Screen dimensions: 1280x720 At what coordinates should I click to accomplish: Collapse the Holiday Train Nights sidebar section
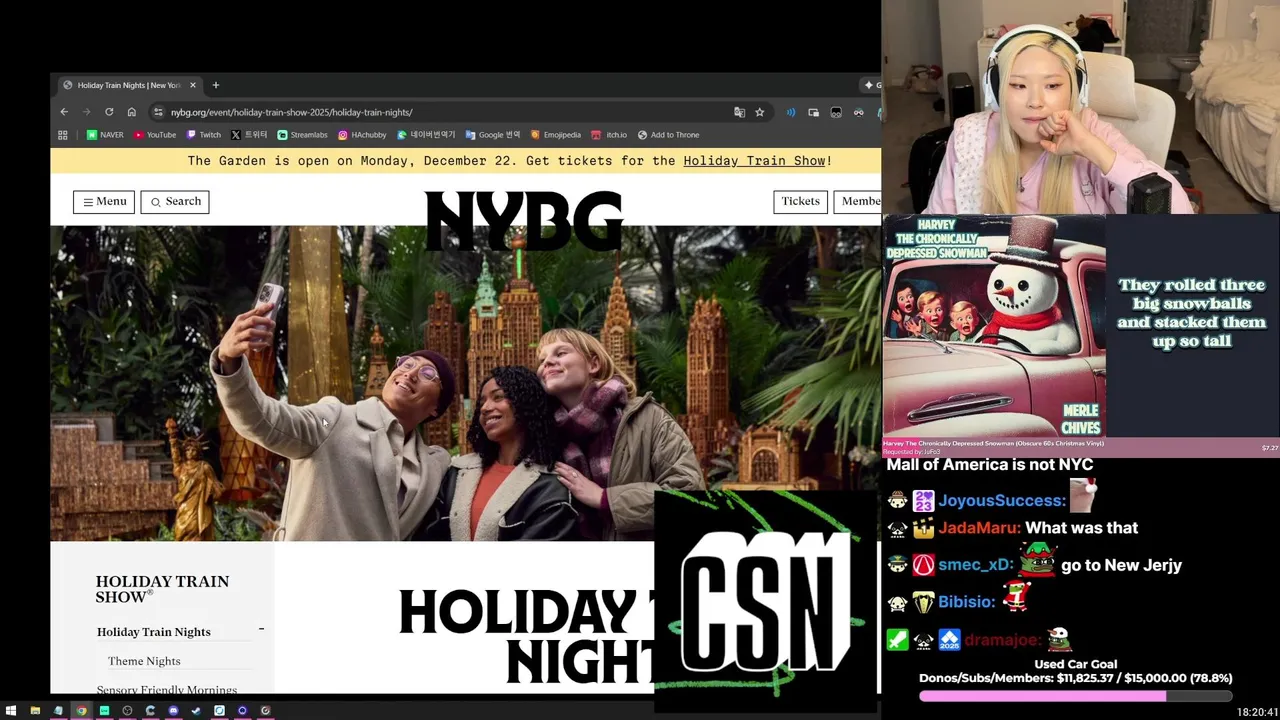pos(261,629)
